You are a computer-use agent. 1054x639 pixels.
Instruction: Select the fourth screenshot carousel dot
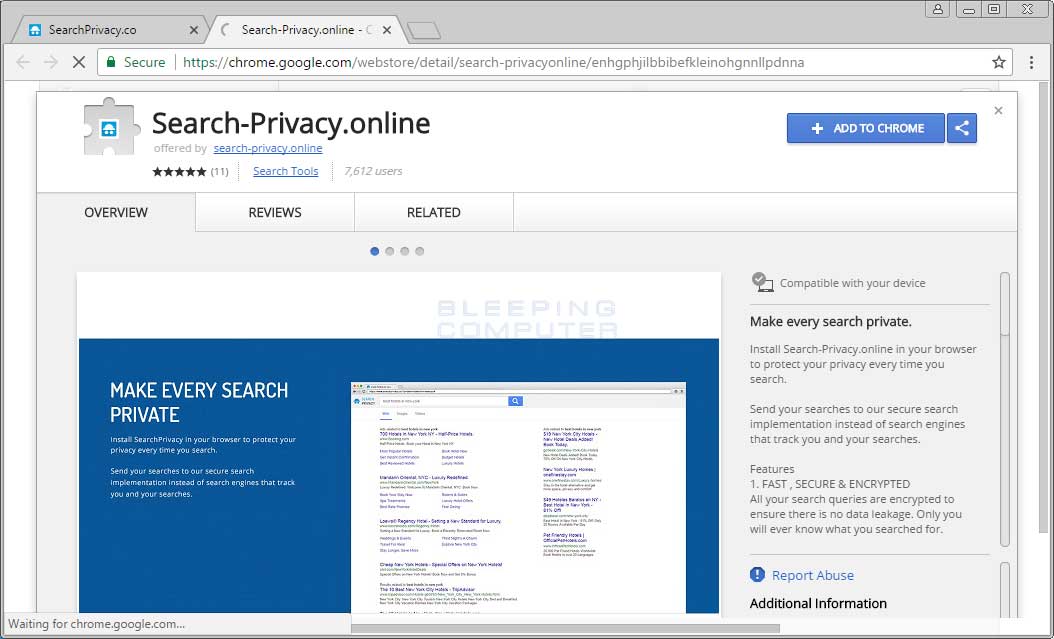419,251
